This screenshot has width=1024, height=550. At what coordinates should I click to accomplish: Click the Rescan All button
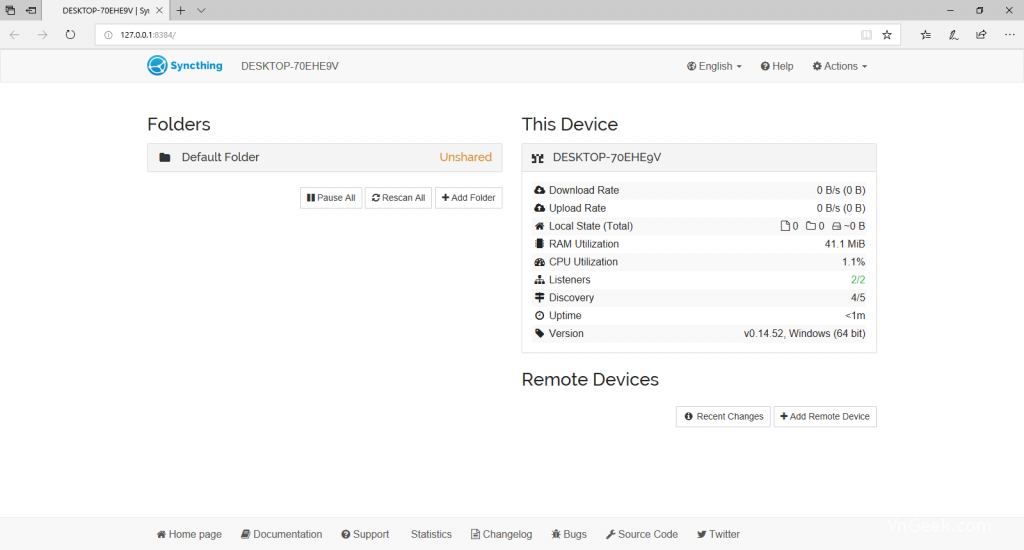click(x=398, y=198)
